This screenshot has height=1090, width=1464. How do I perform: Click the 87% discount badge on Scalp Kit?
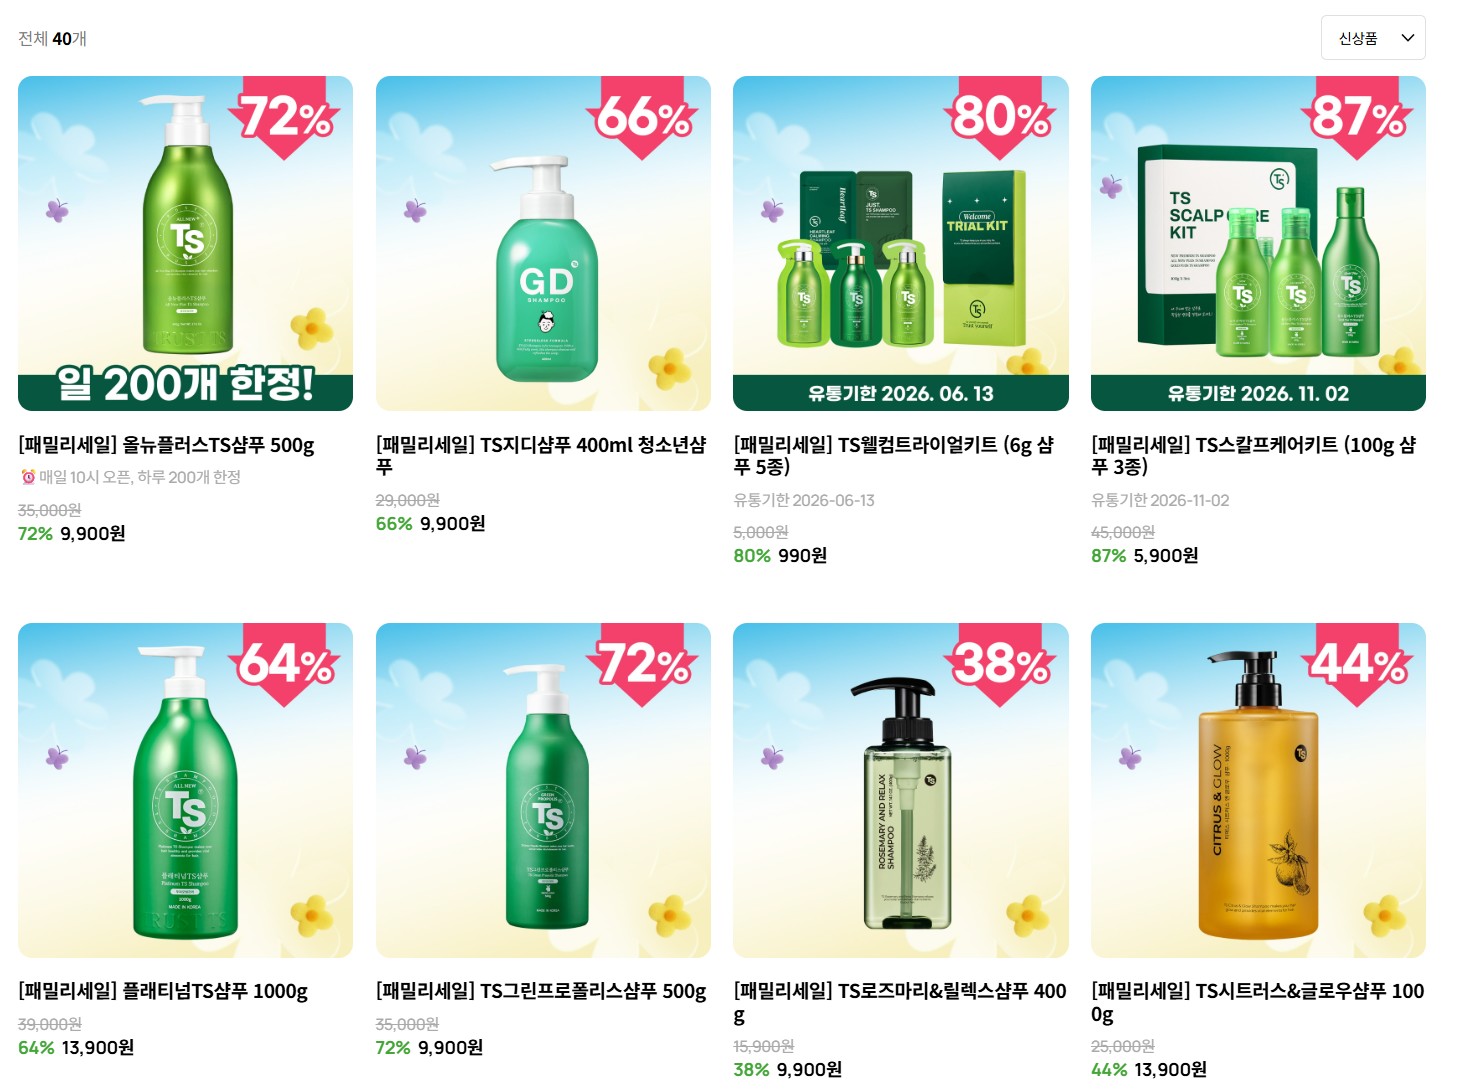(x=1357, y=117)
